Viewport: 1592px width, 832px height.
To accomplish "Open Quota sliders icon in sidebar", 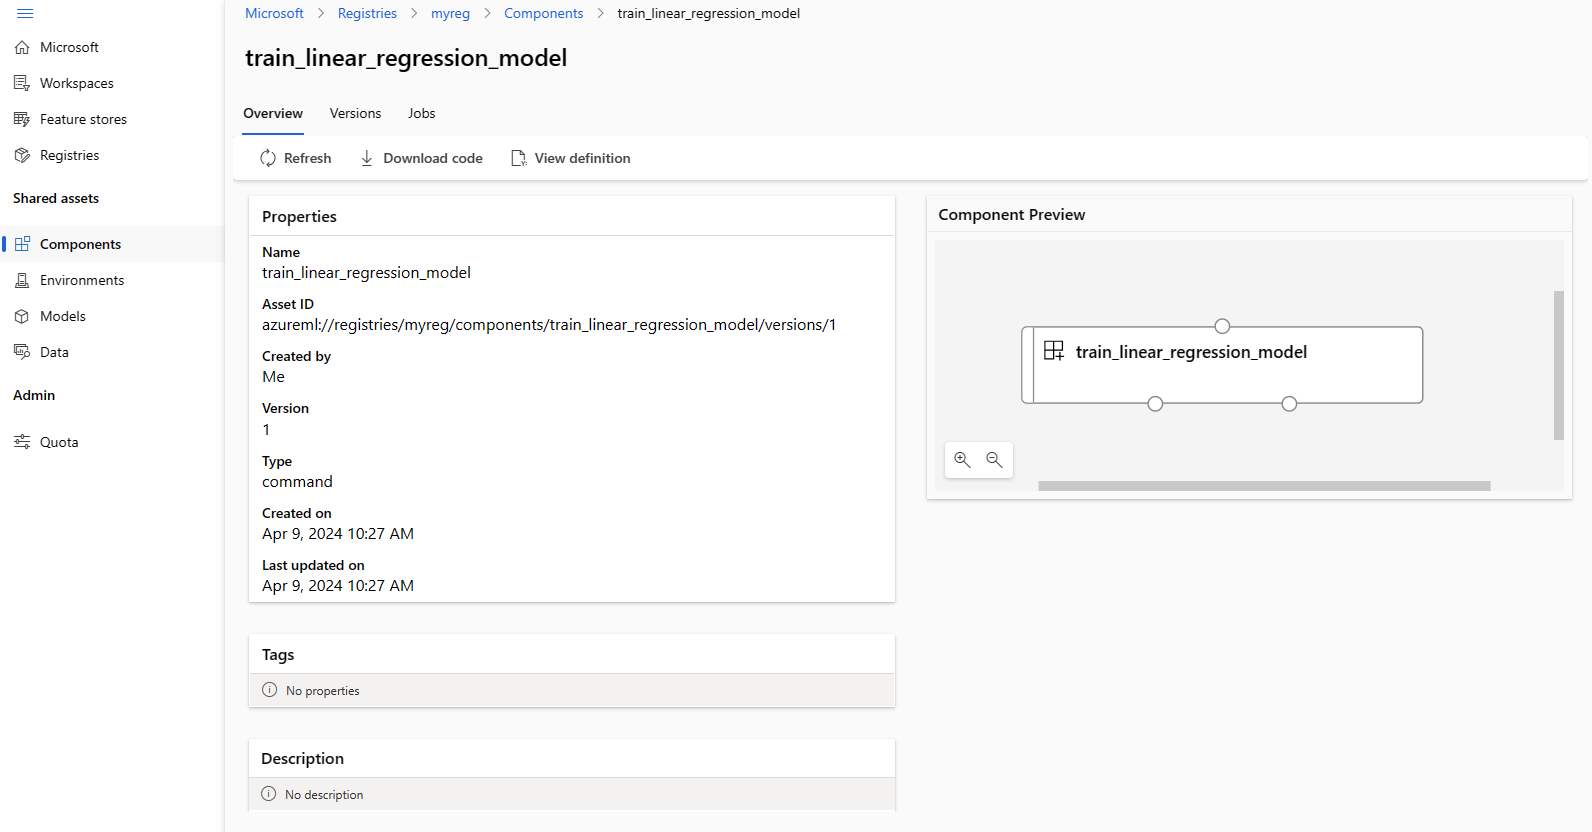I will point(22,442).
